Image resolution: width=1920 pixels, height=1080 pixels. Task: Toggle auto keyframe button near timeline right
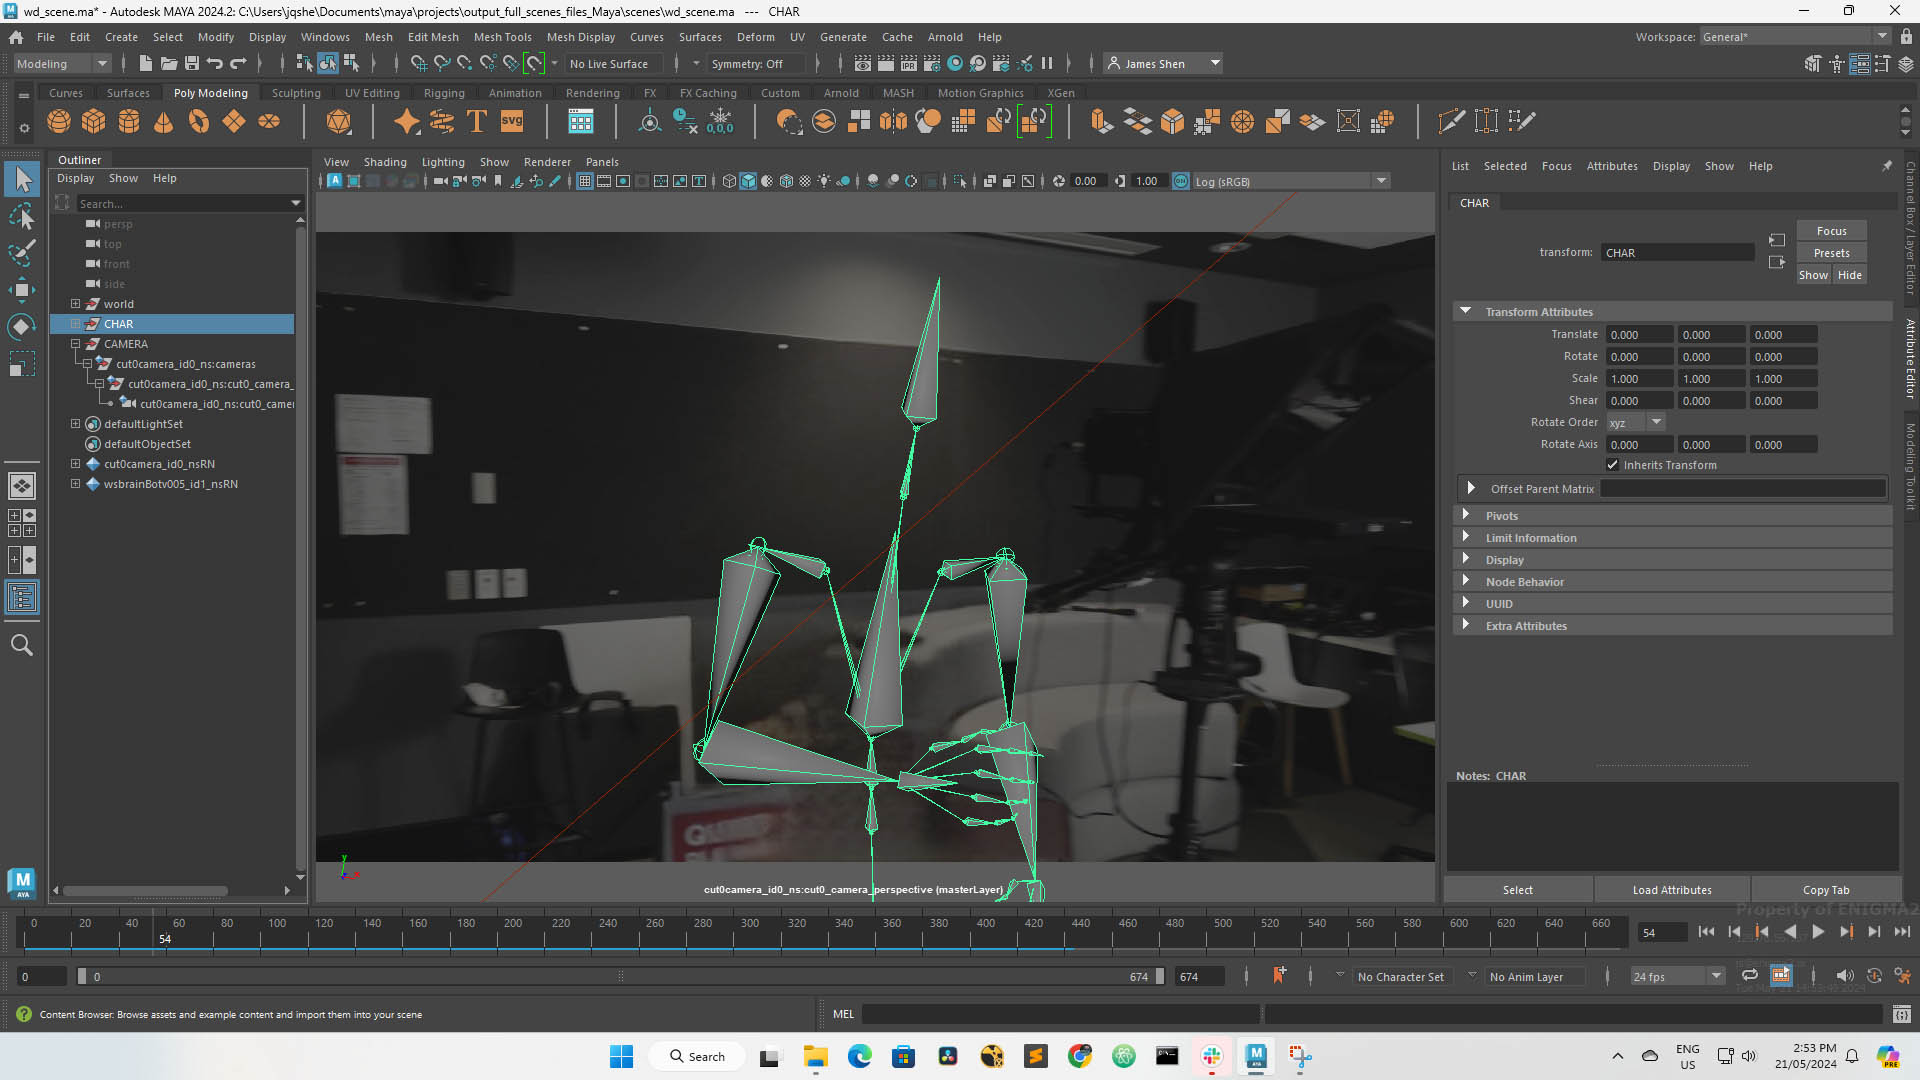[x=1873, y=976]
